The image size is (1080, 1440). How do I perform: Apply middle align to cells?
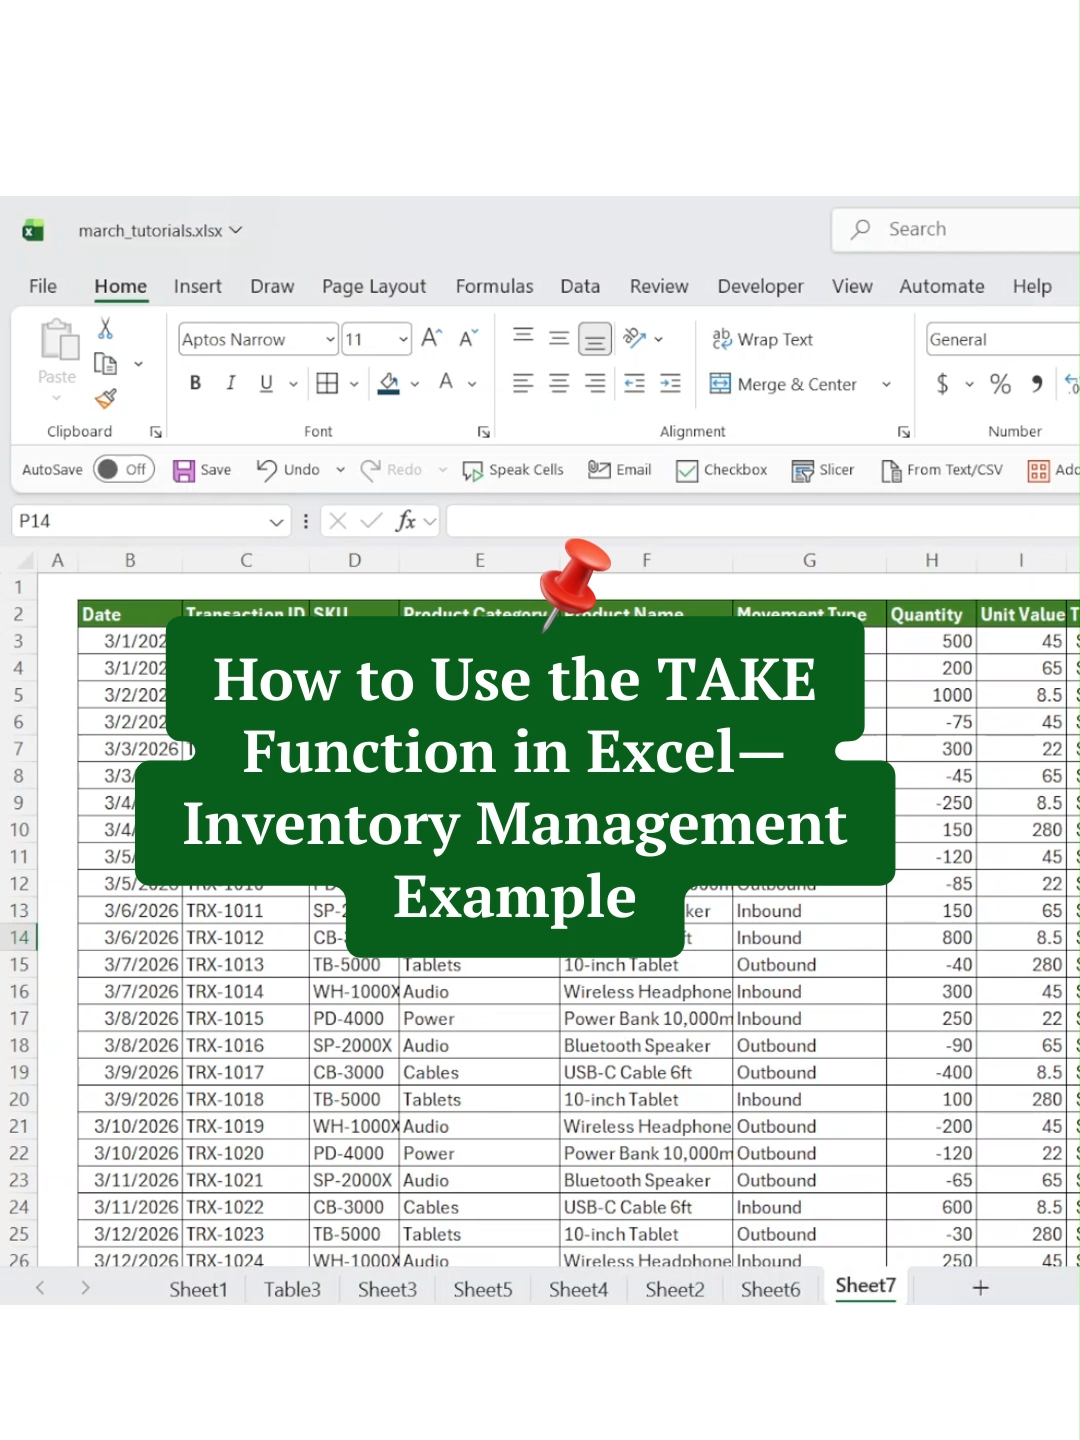click(x=559, y=338)
